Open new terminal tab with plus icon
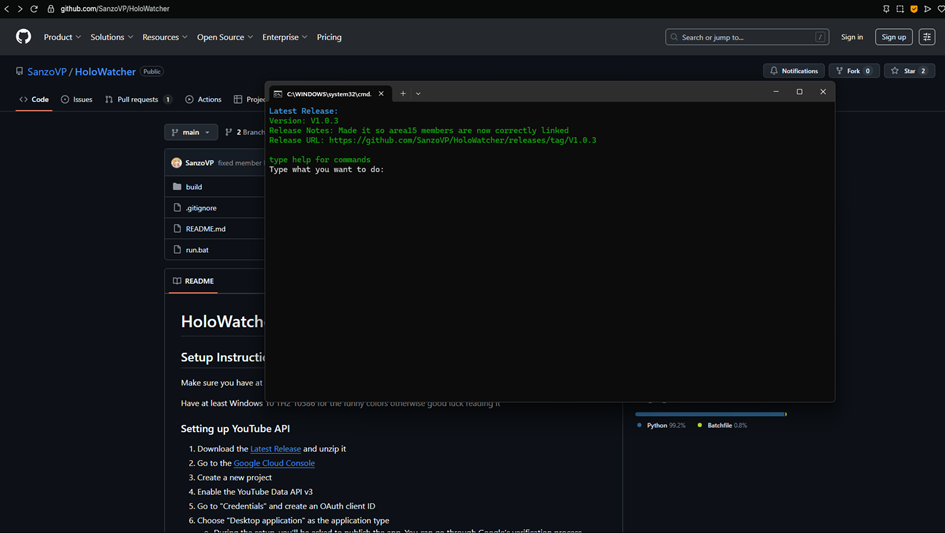 [x=403, y=93]
